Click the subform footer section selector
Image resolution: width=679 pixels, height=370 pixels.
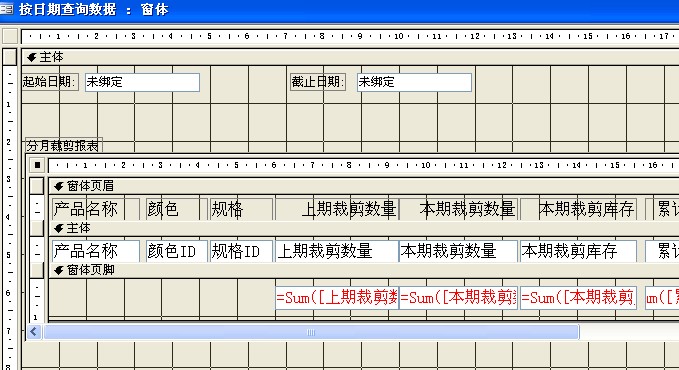[37, 270]
